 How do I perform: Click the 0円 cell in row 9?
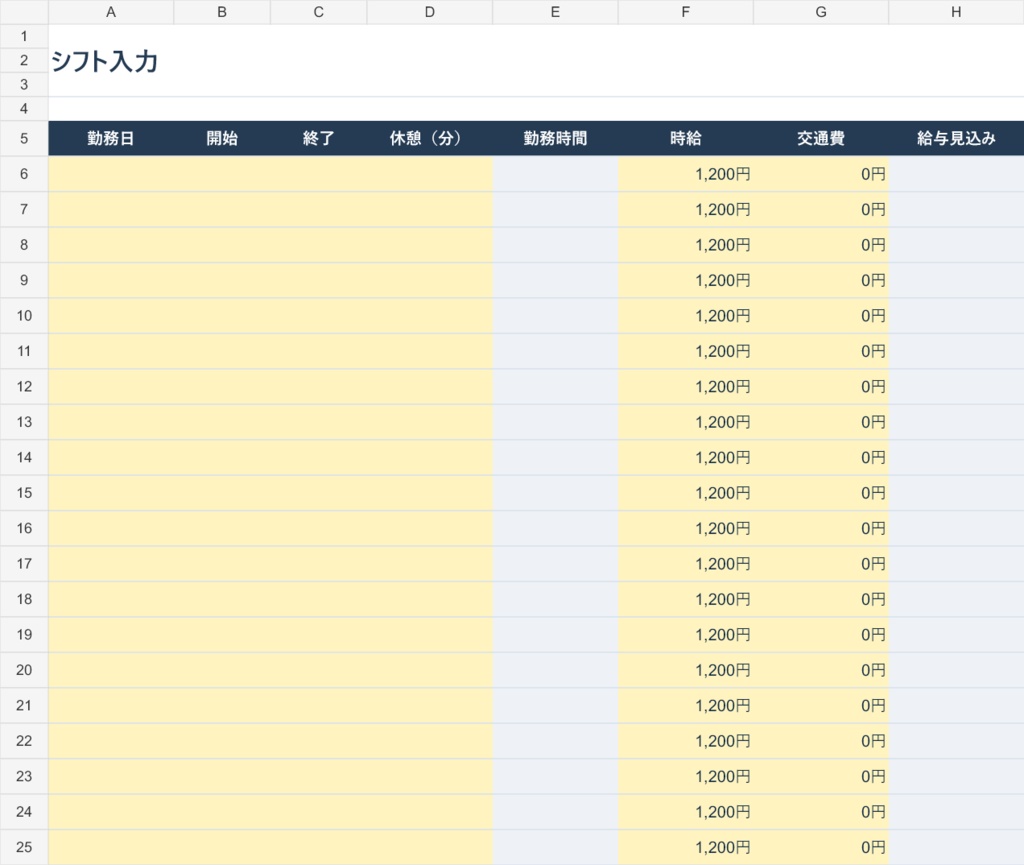[x=821, y=280]
